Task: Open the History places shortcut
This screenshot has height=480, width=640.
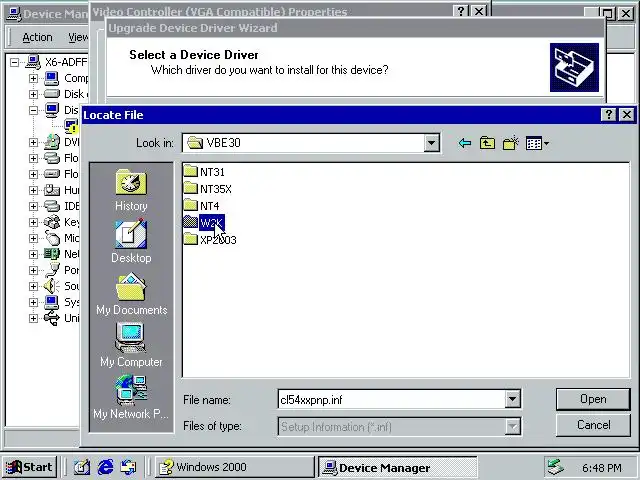Action: pyautogui.click(x=131, y=190)
